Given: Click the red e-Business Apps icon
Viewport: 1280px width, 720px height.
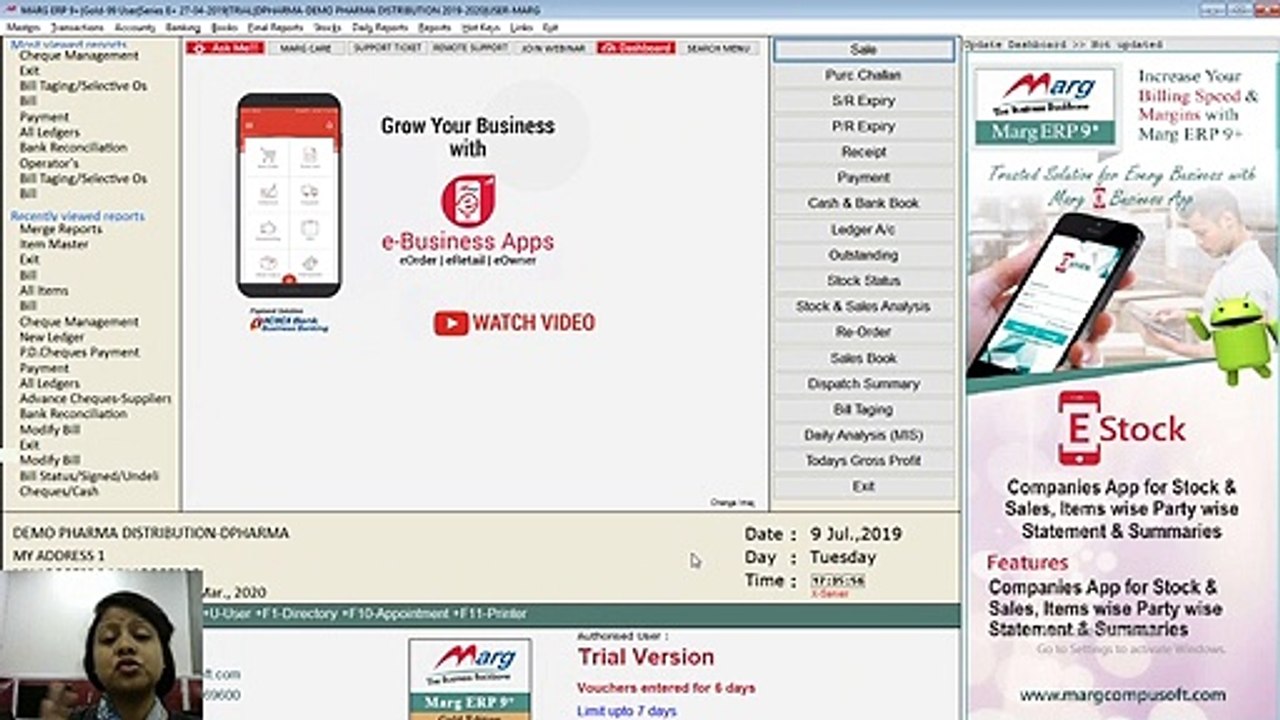Looking at the screenshot, I should coord(468,200).
